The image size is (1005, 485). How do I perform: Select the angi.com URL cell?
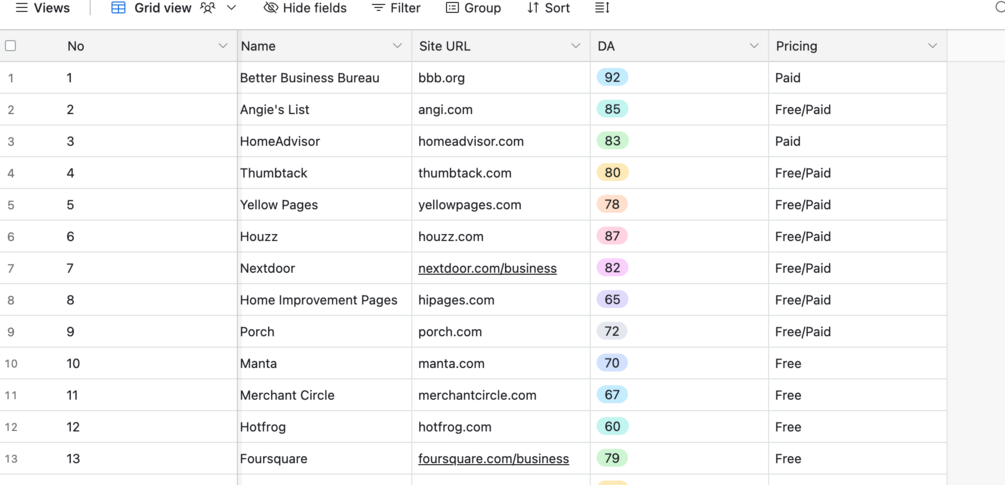coord(501,110)
